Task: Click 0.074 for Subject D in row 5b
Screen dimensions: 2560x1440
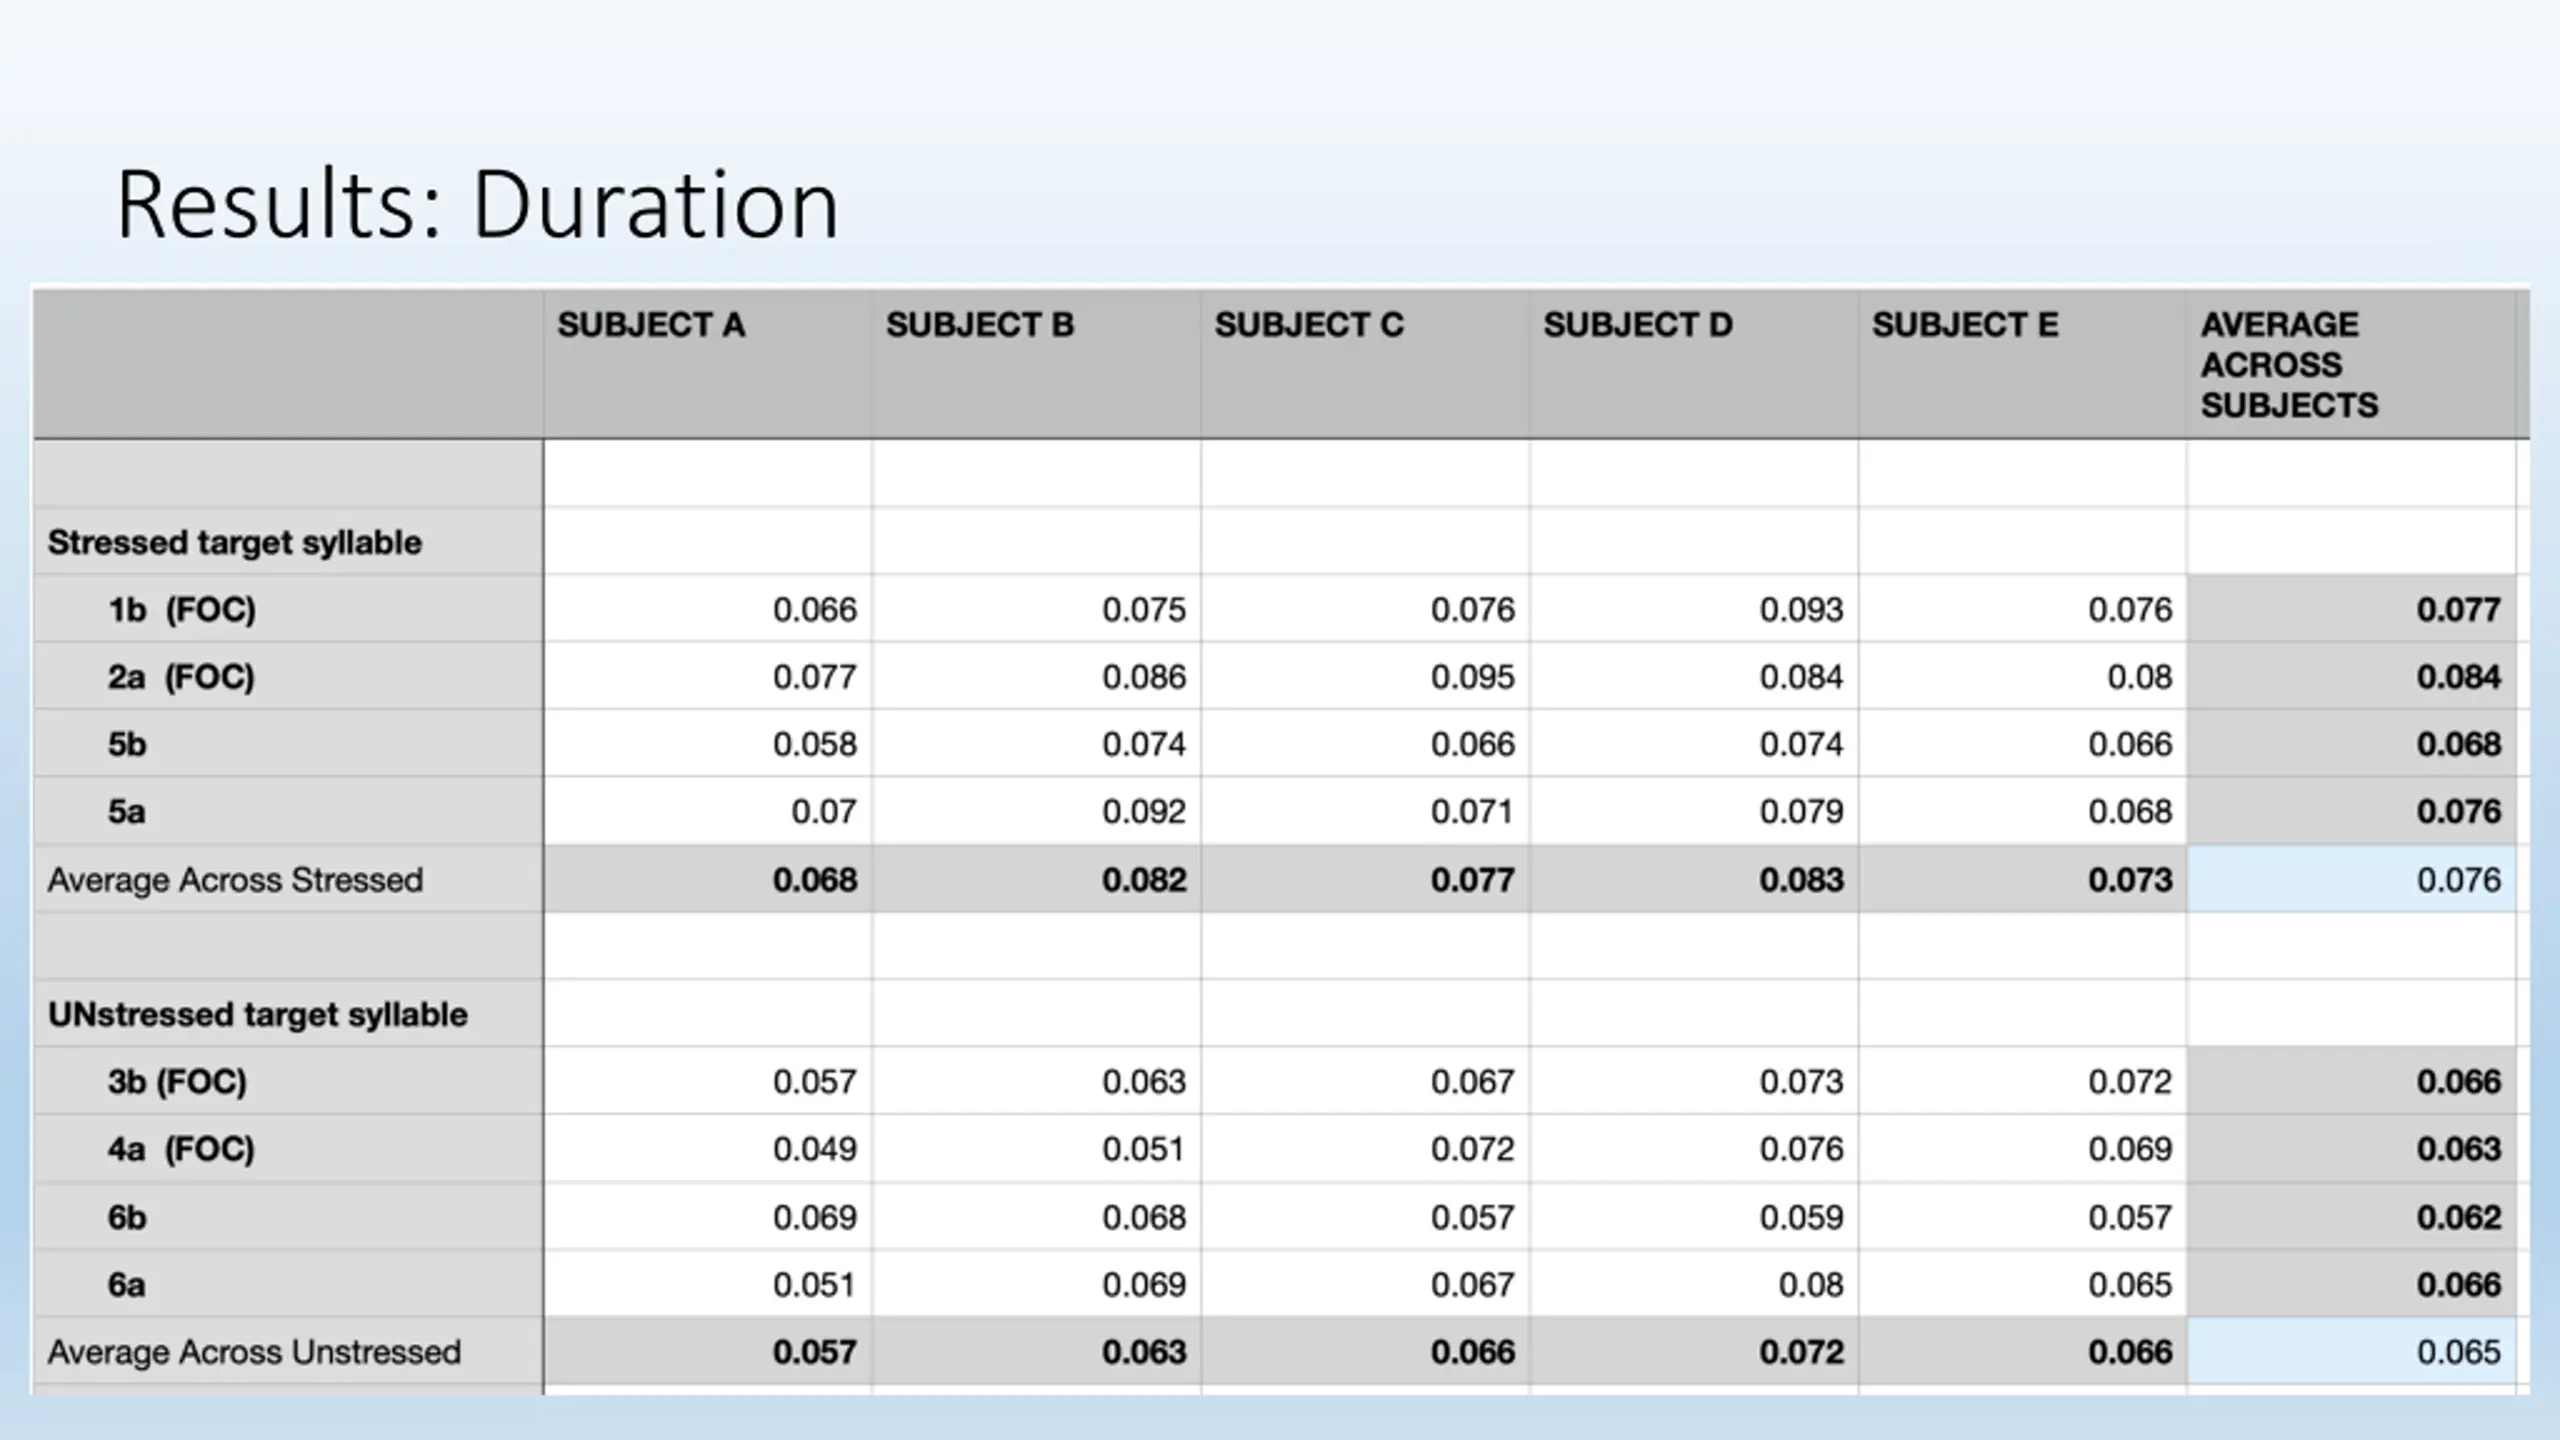Action: [x=1801, y=745]
